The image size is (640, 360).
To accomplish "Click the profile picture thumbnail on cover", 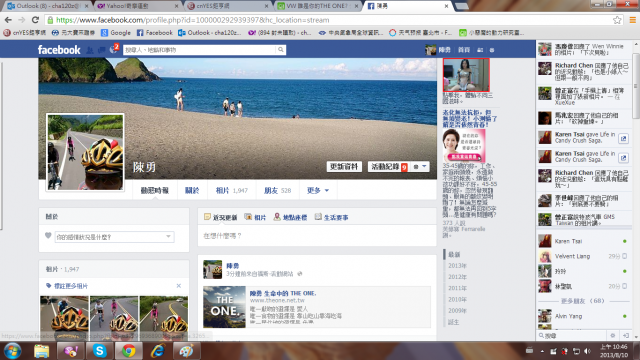I will point(85,152).
